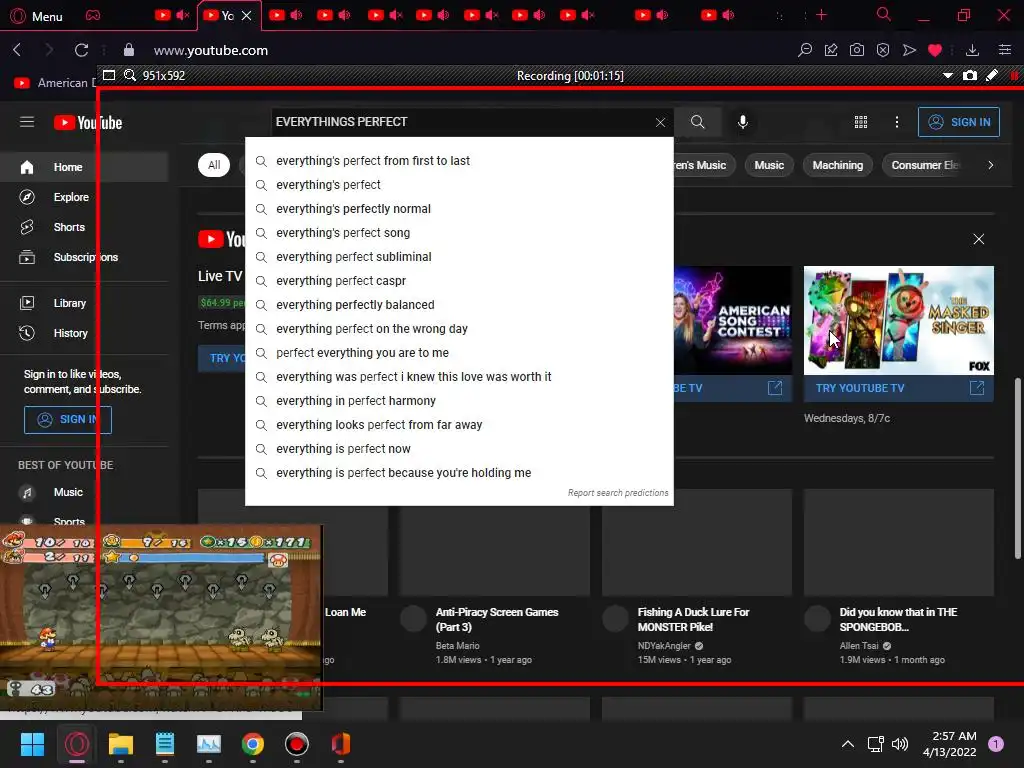The height and width of the screenshot is (768, 1024).
Task: Click the top-right SIGN IN button
Action: tap(959, 122)
